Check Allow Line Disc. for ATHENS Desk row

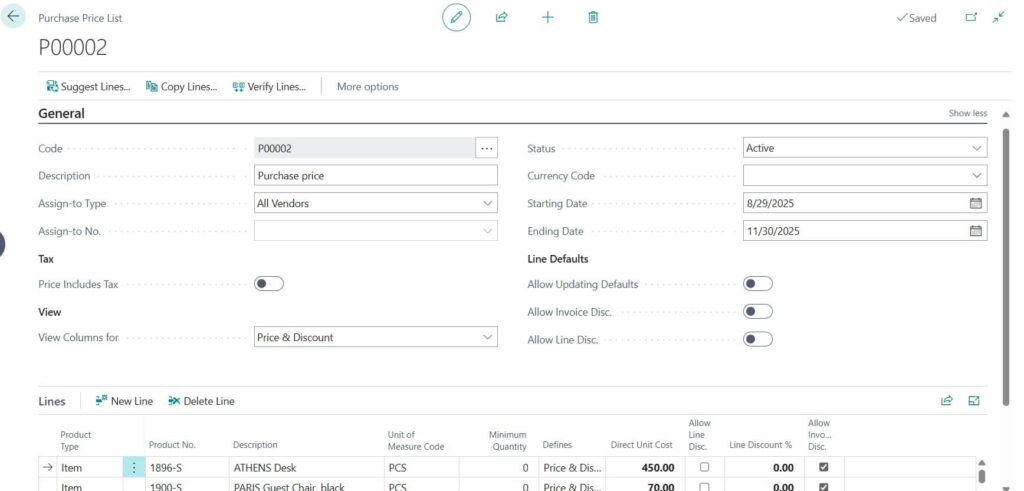(704, 467)
